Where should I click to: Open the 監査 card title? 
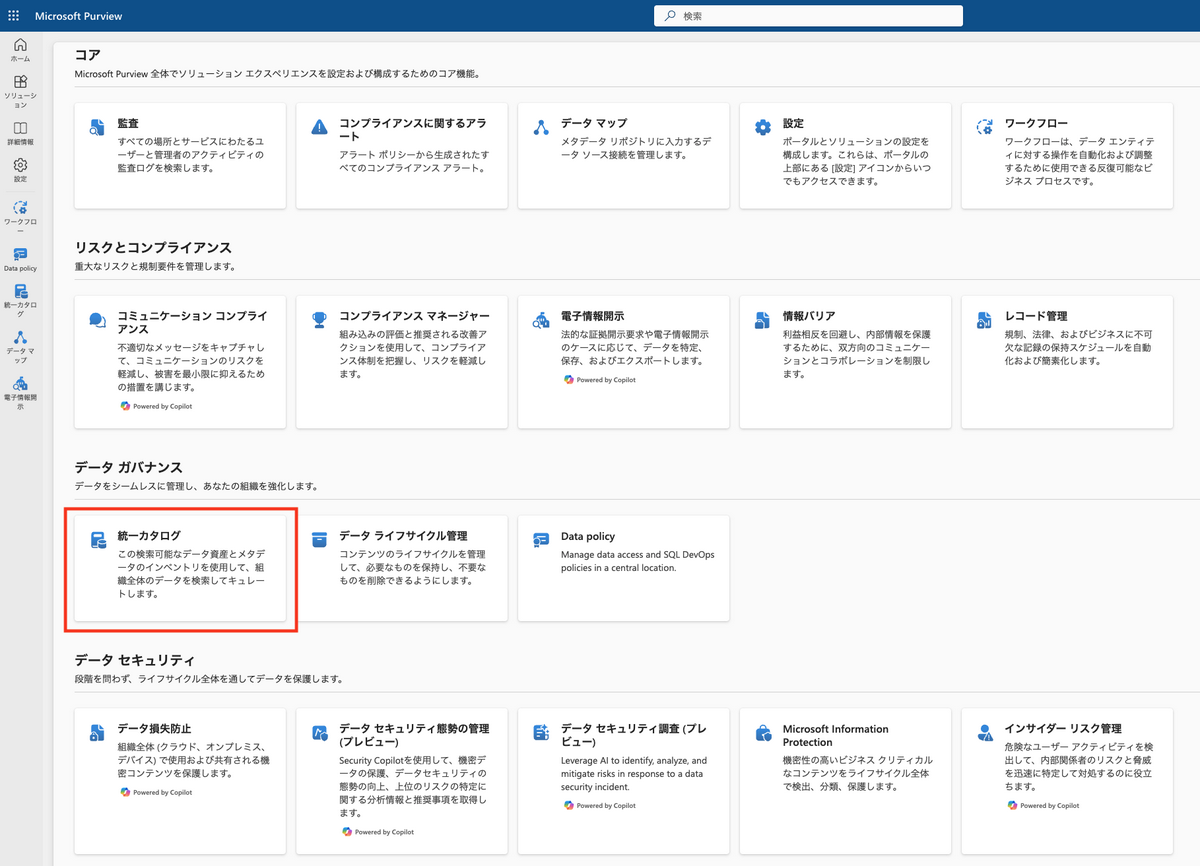tap(128, 123)
